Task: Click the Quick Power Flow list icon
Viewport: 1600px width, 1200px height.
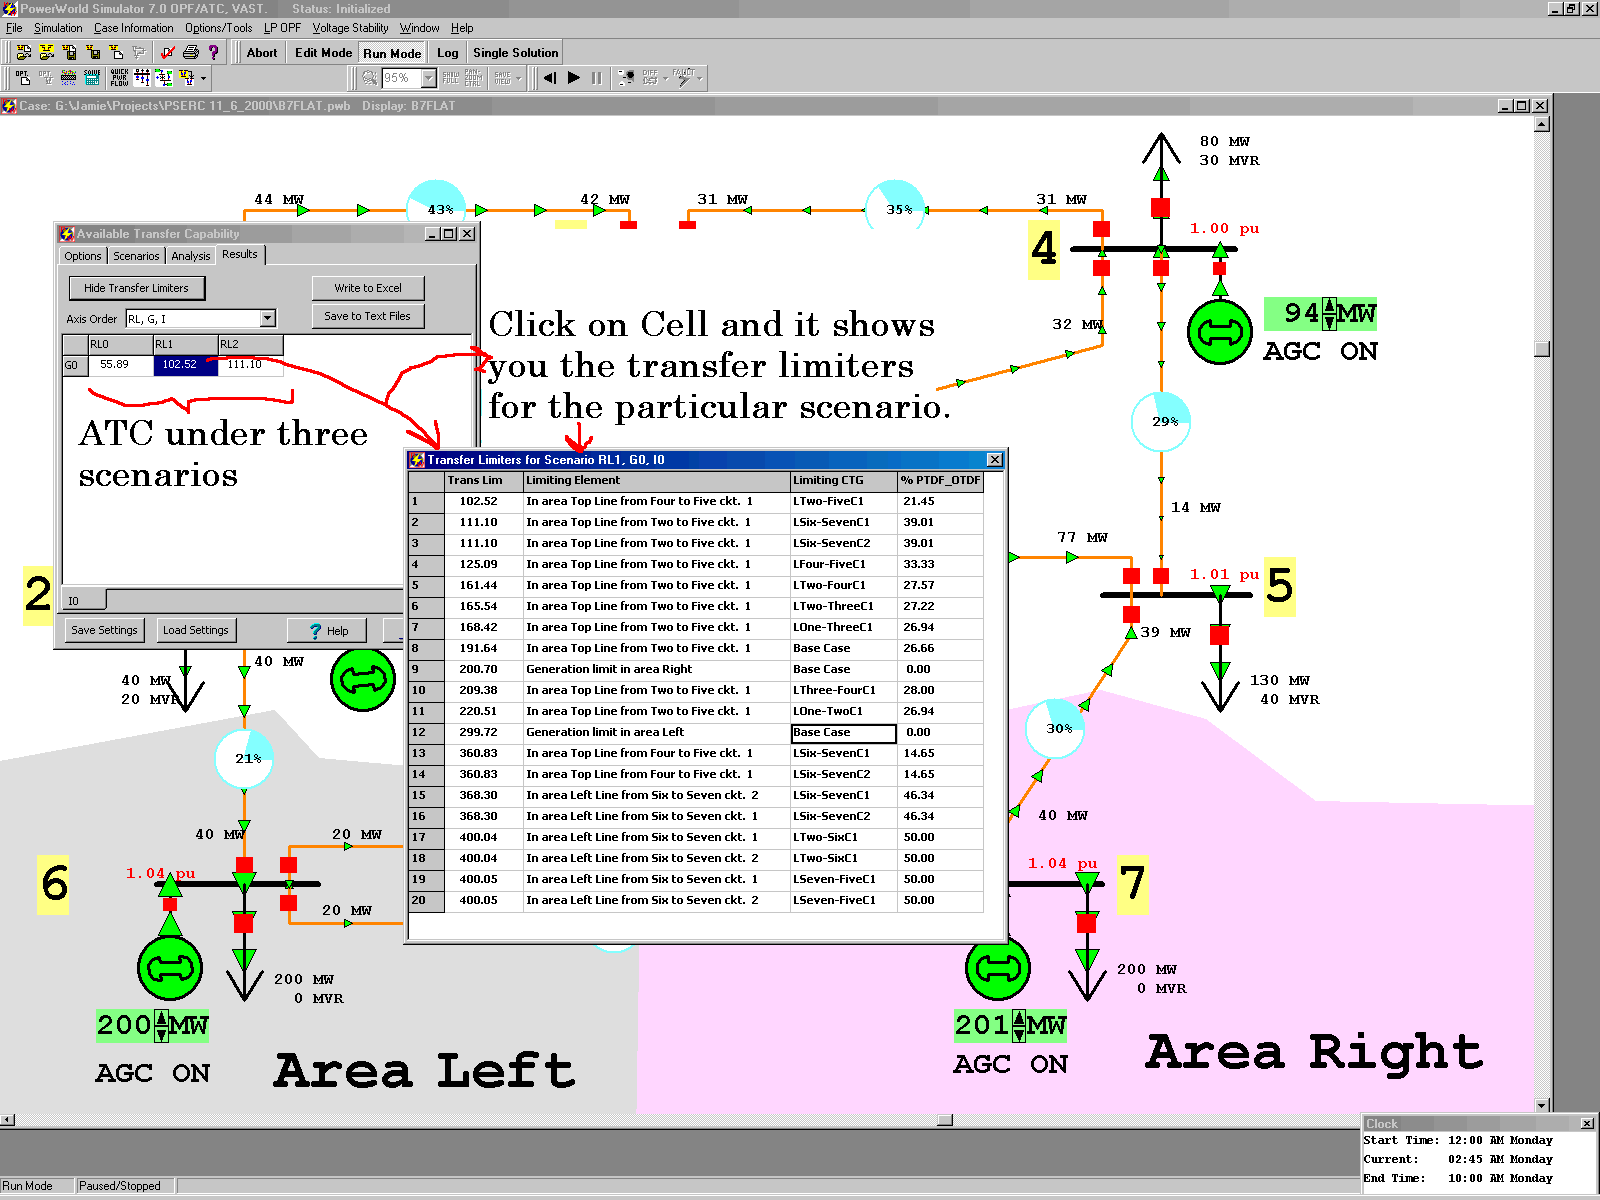Action: point(119,77)
